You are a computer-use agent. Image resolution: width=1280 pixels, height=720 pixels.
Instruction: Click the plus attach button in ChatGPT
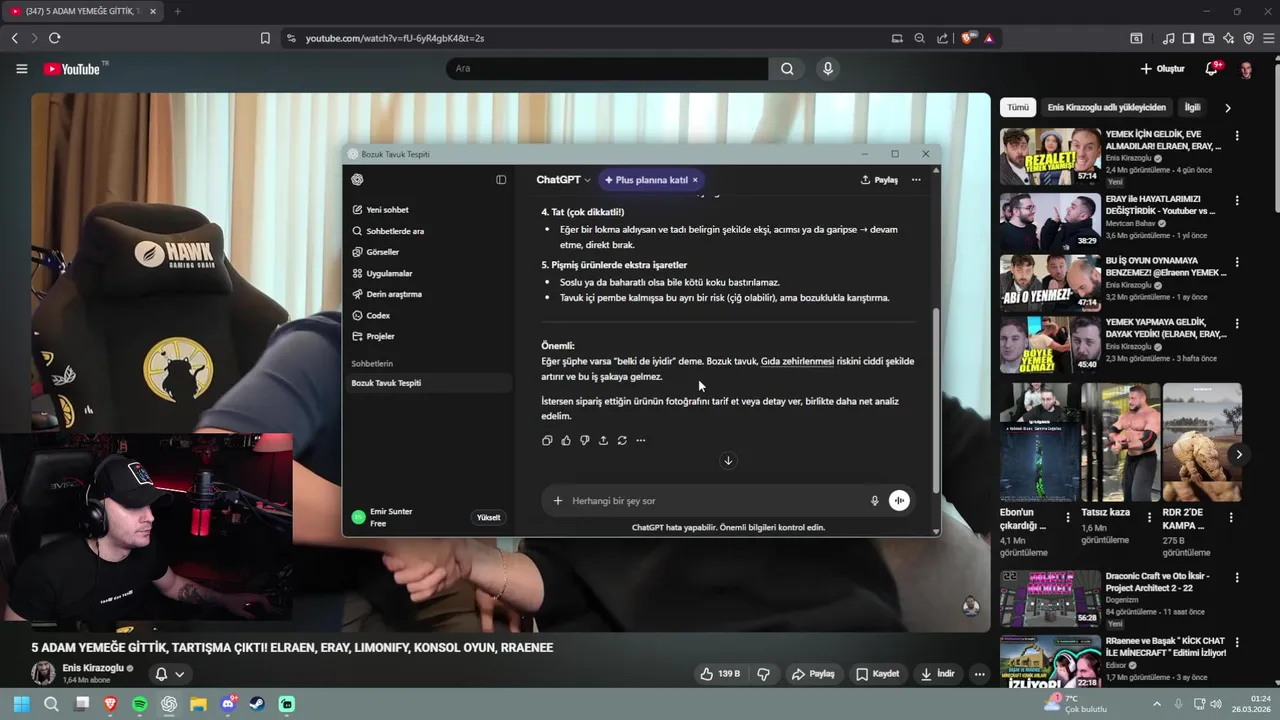tap(558, 501)
